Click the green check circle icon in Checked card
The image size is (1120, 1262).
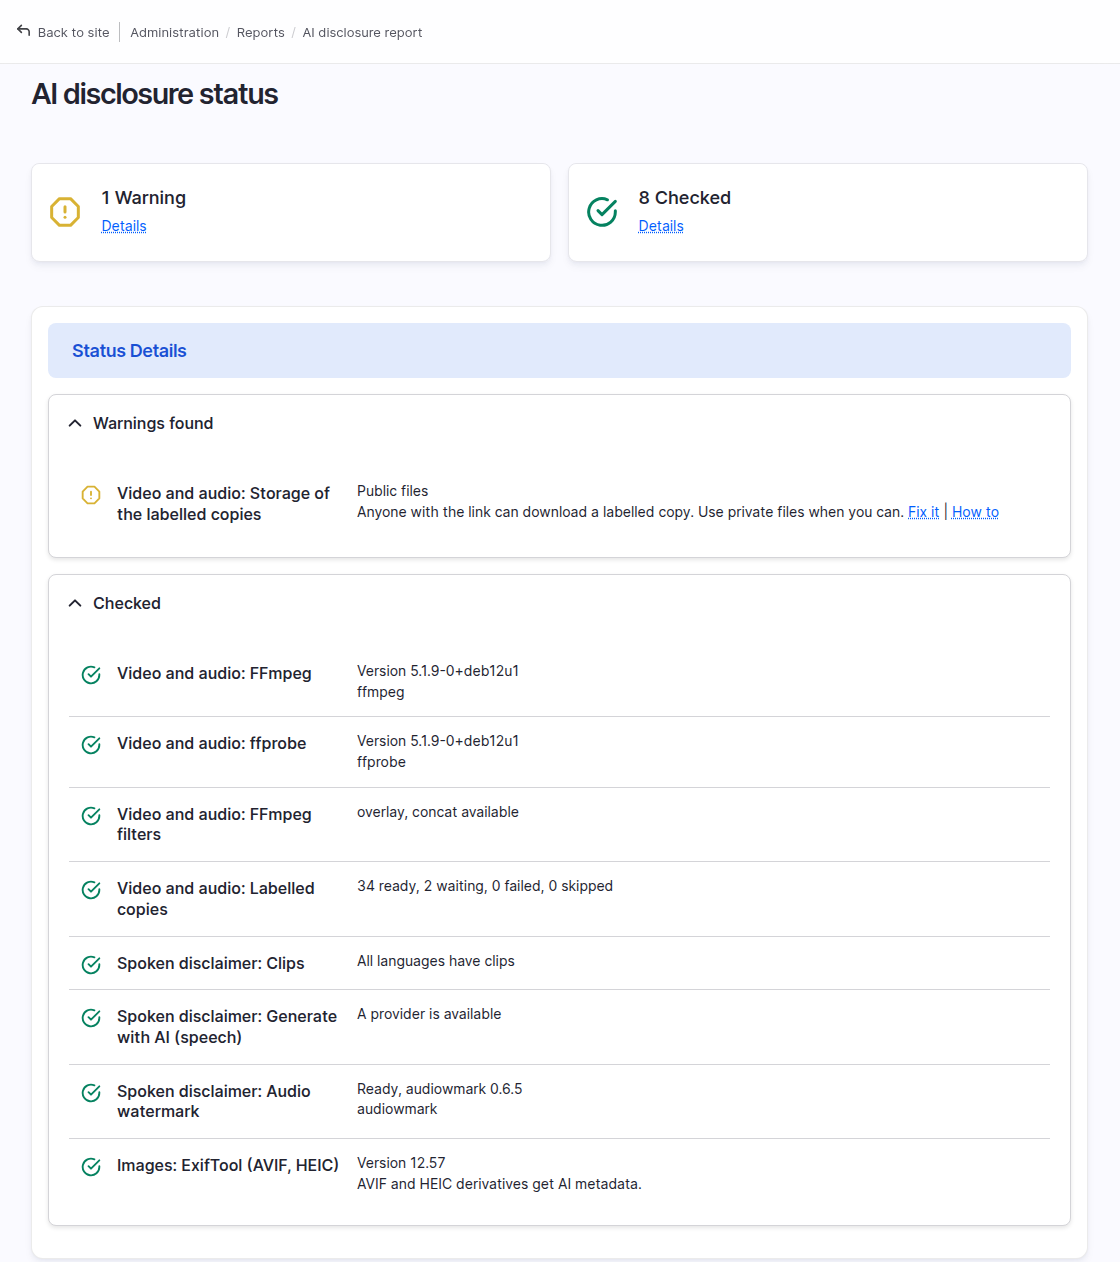point(602,212)
